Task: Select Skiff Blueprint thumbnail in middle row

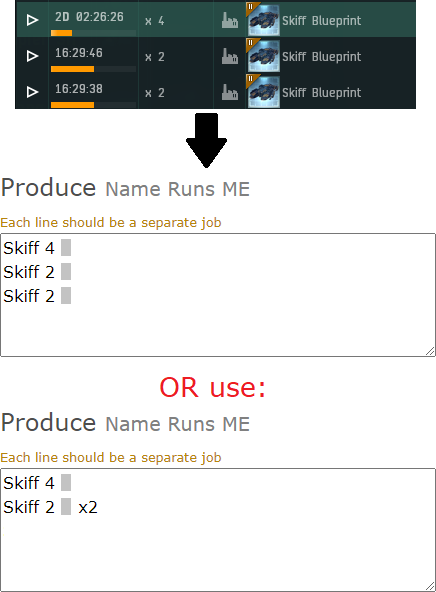Action: (x=263, y=56)
